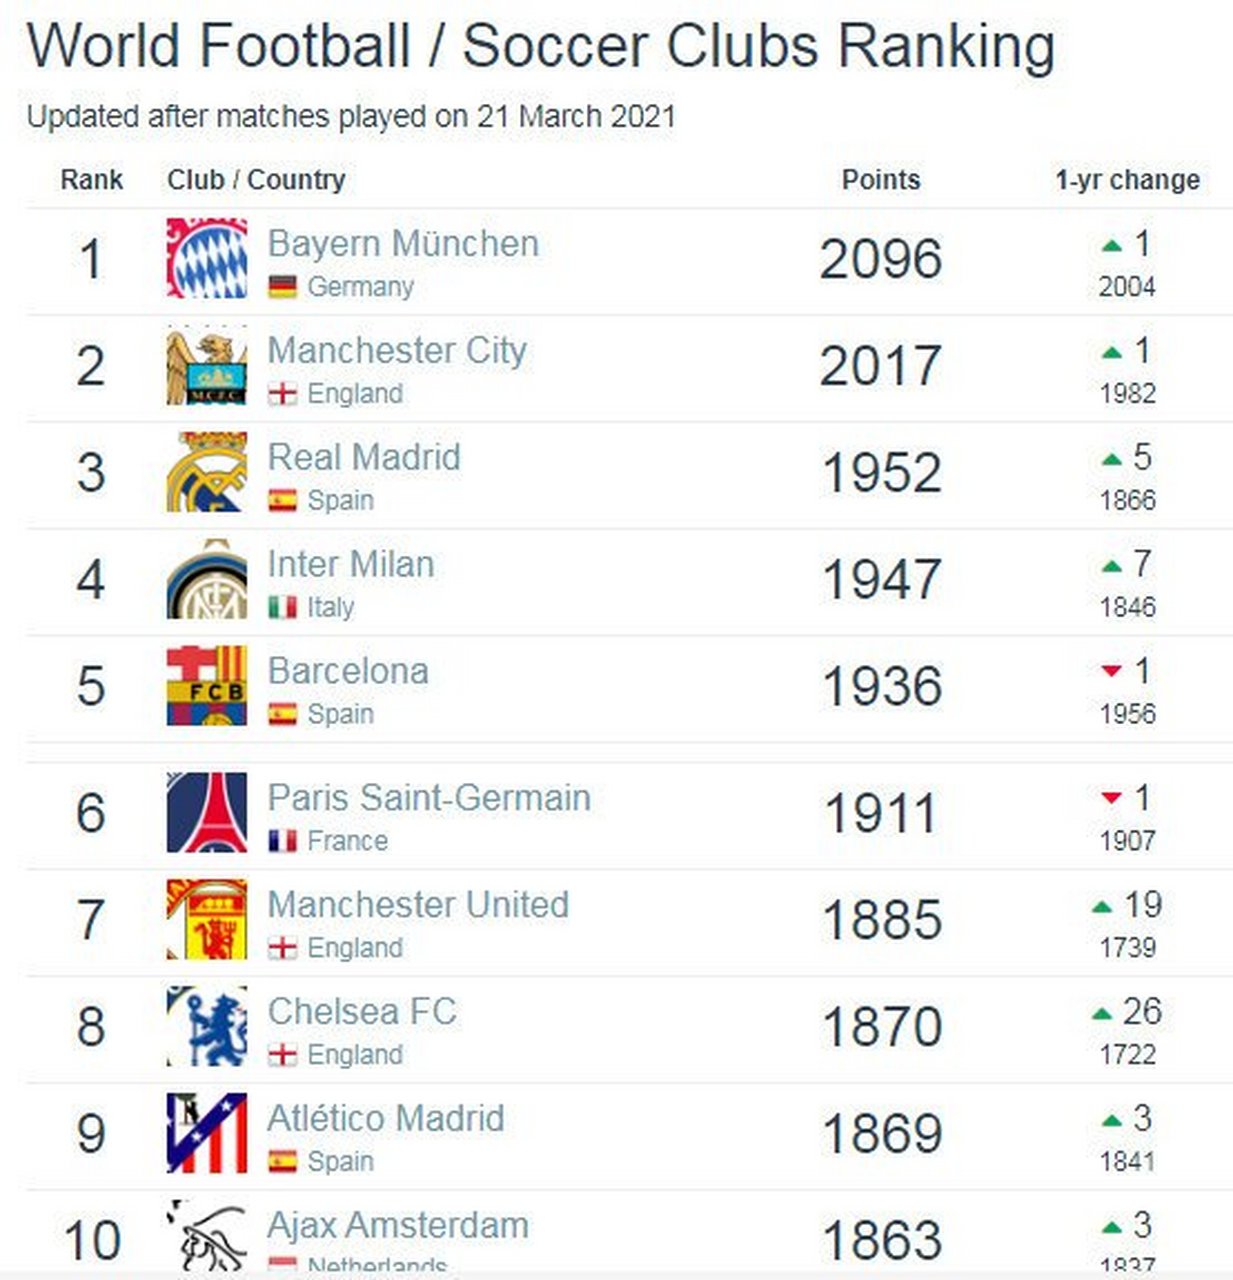Click the 1-yr change column header

pyautogui.click(x=1127, y=180)
